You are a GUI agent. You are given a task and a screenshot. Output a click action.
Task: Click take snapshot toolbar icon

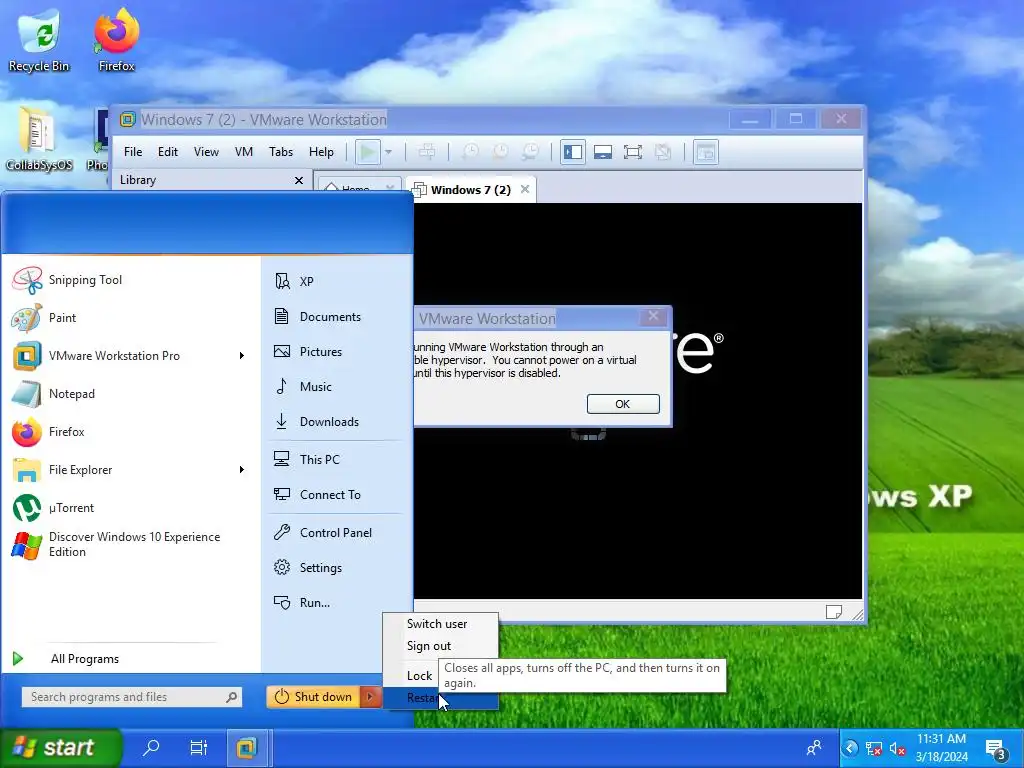tap(470, 152)
